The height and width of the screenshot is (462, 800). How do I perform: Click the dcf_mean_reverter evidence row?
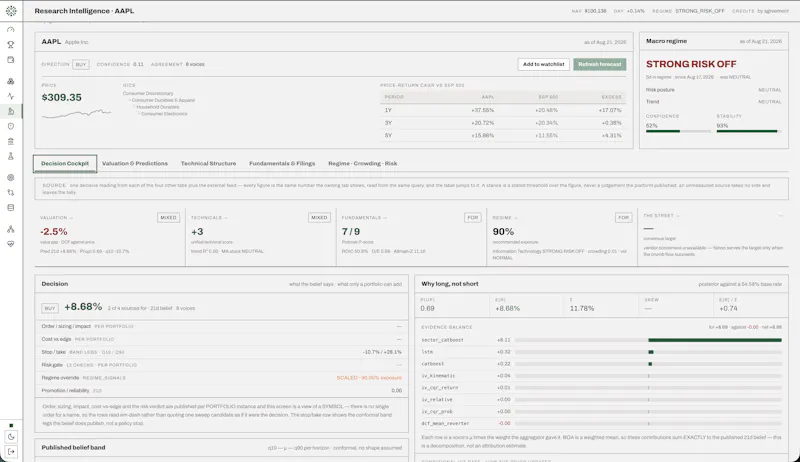[601, 423]
